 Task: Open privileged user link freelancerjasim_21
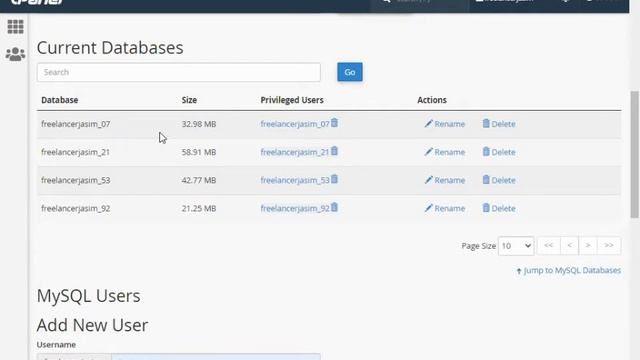(x=295, y=152)
